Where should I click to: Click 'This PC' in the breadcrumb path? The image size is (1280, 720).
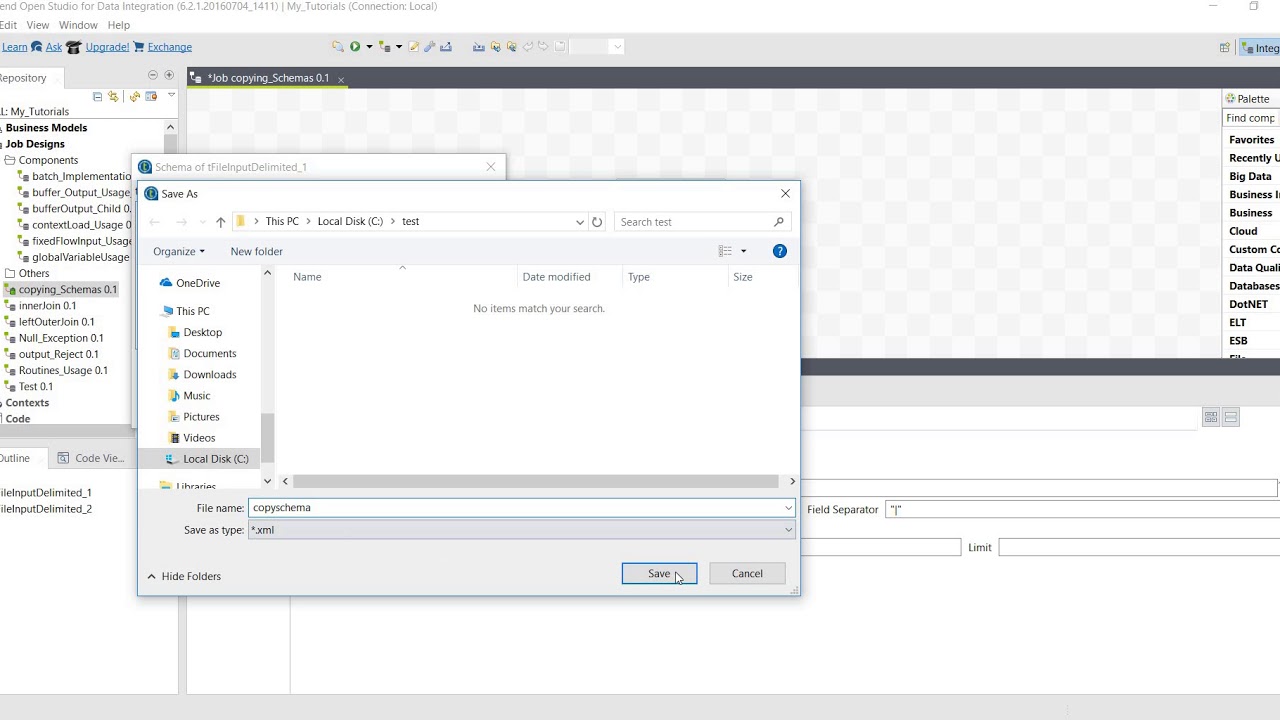[x=282, y=222]
